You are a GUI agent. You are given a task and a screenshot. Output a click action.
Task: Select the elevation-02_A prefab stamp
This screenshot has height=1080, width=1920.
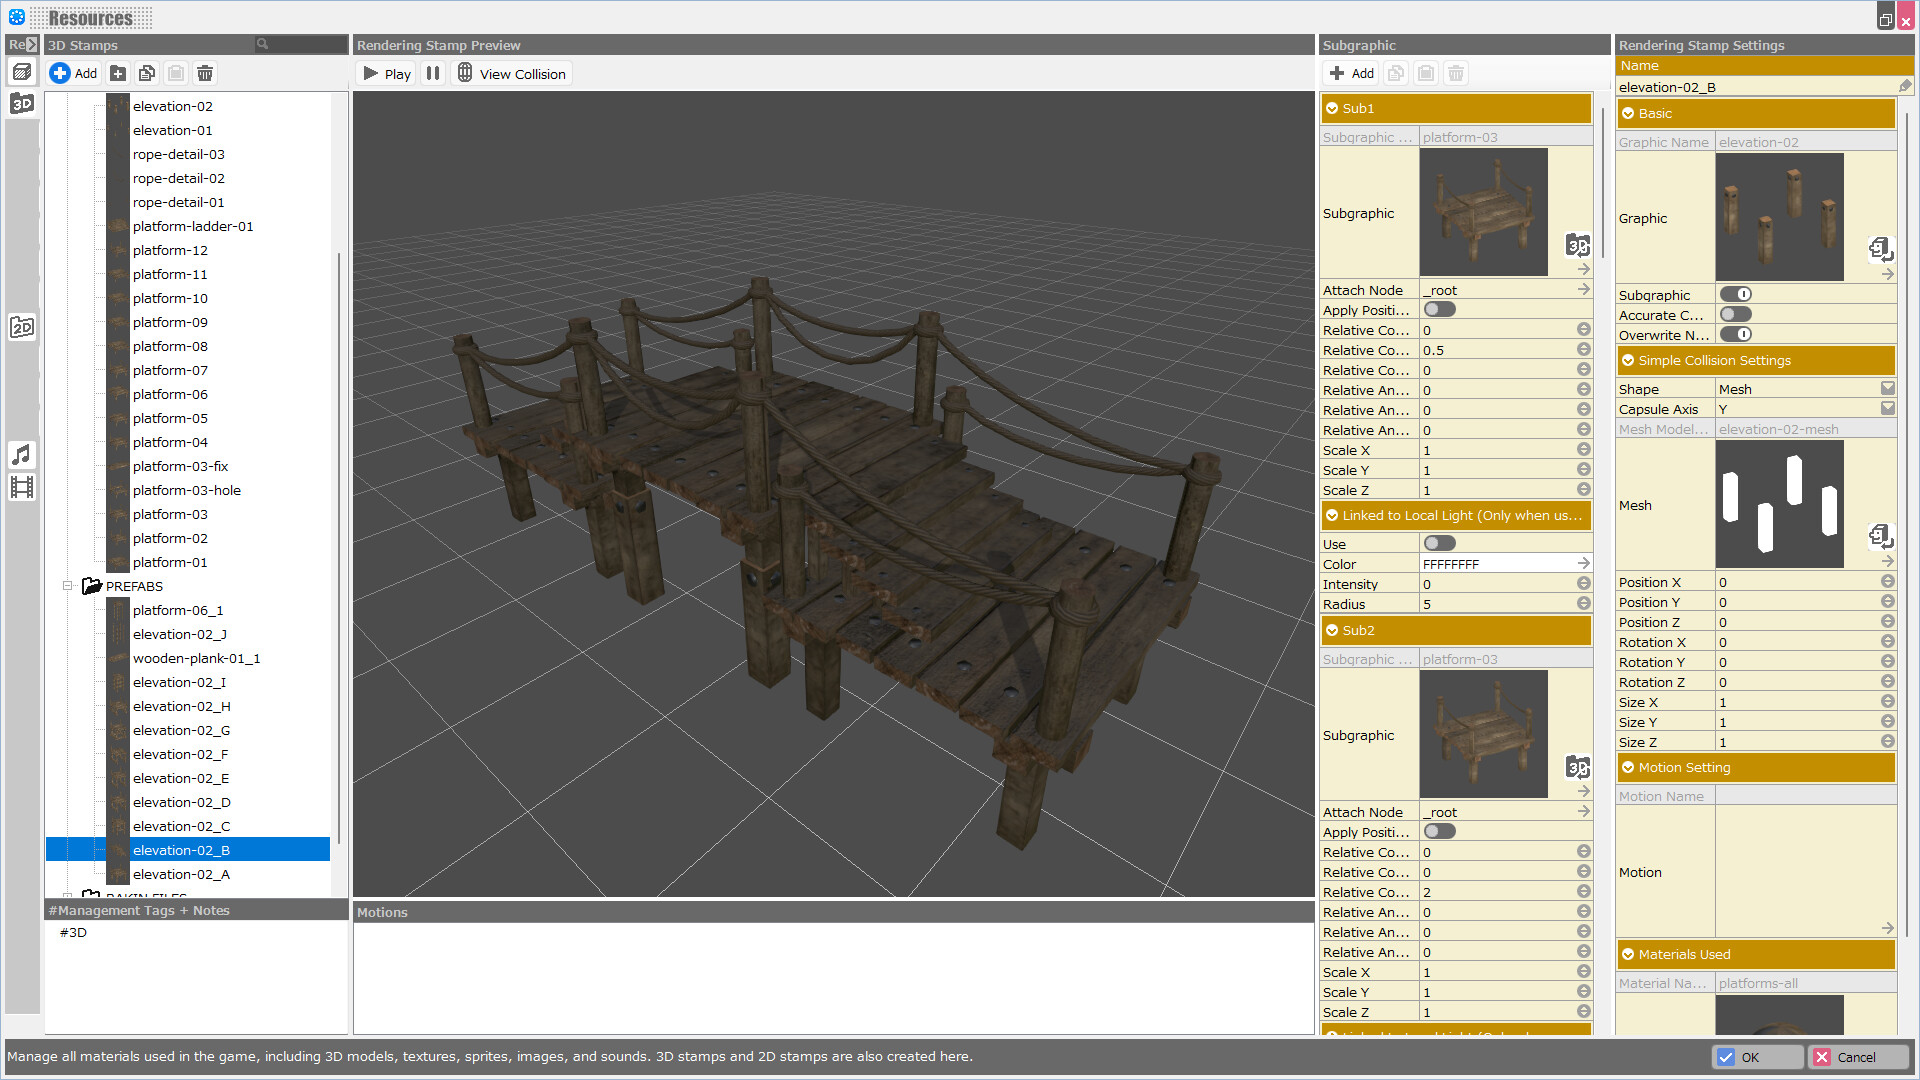coord(182,874)
